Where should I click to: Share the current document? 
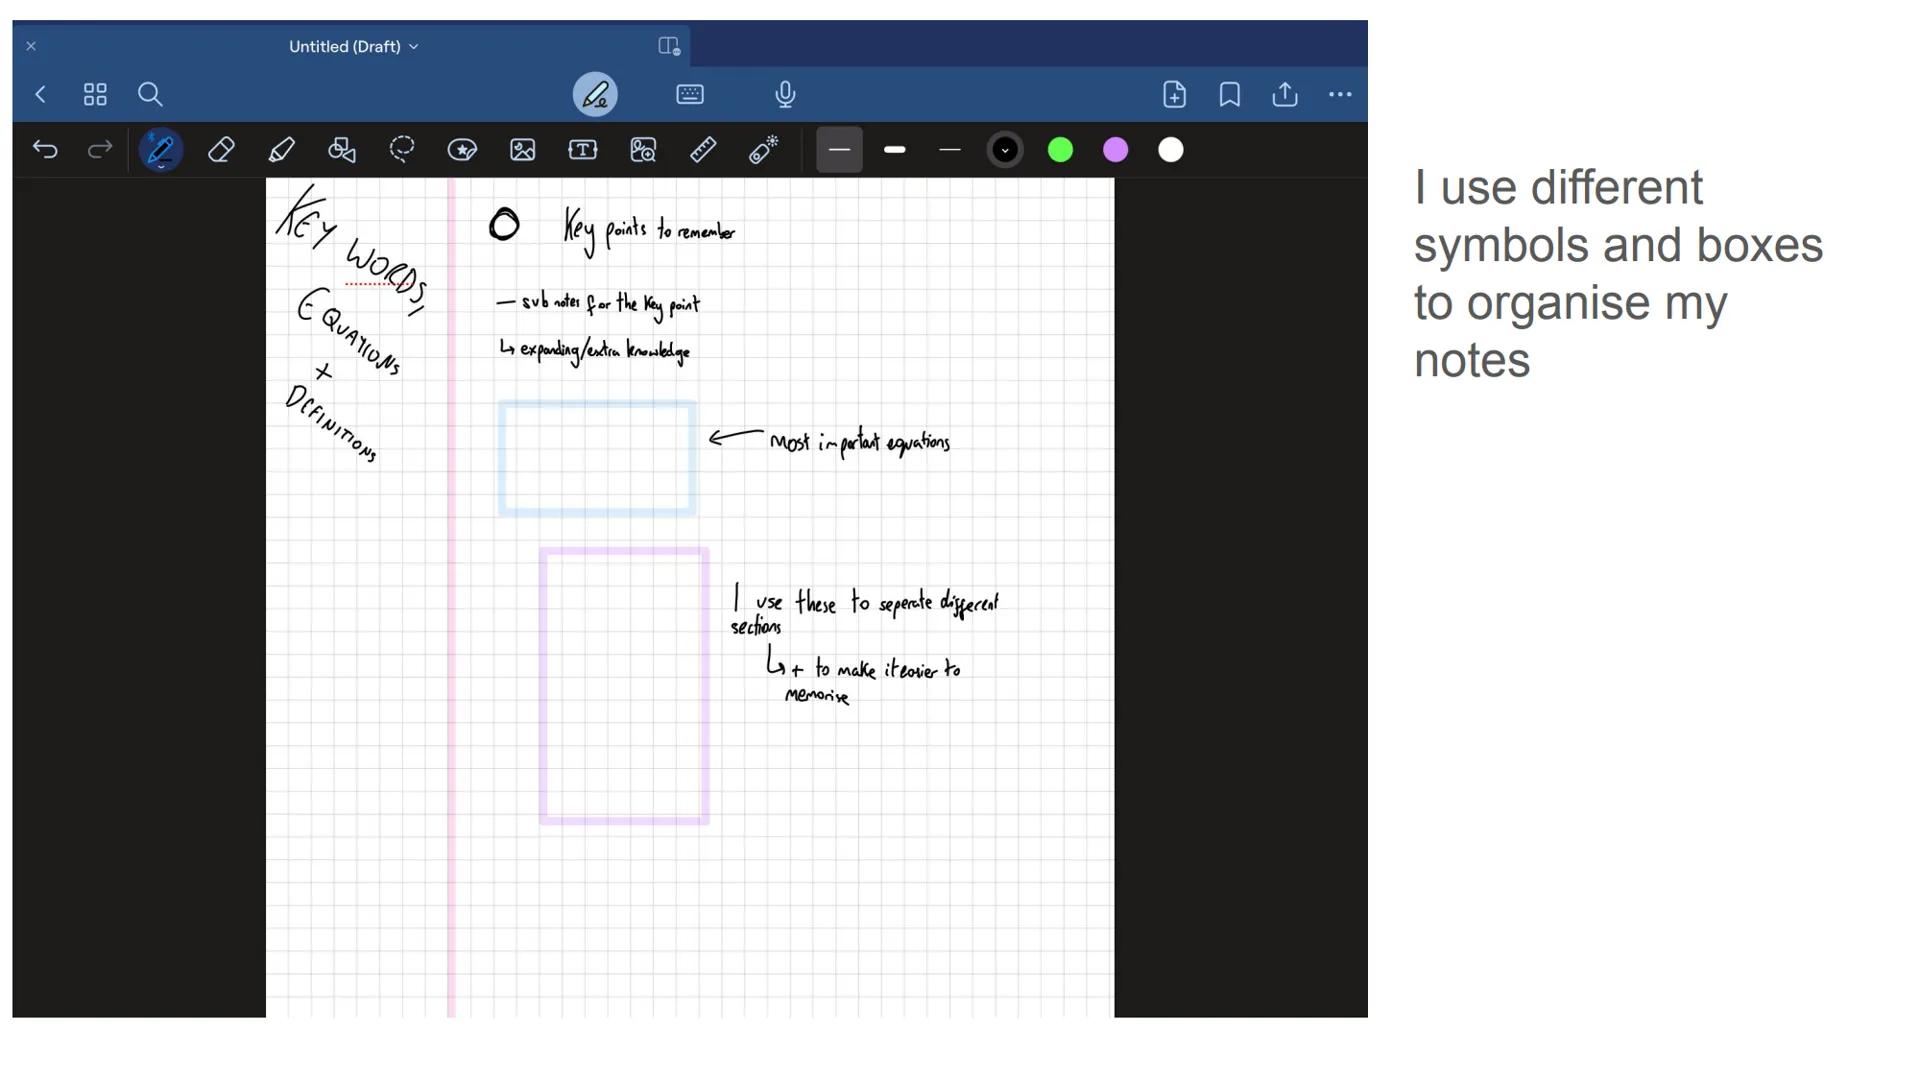[1283, 94]
